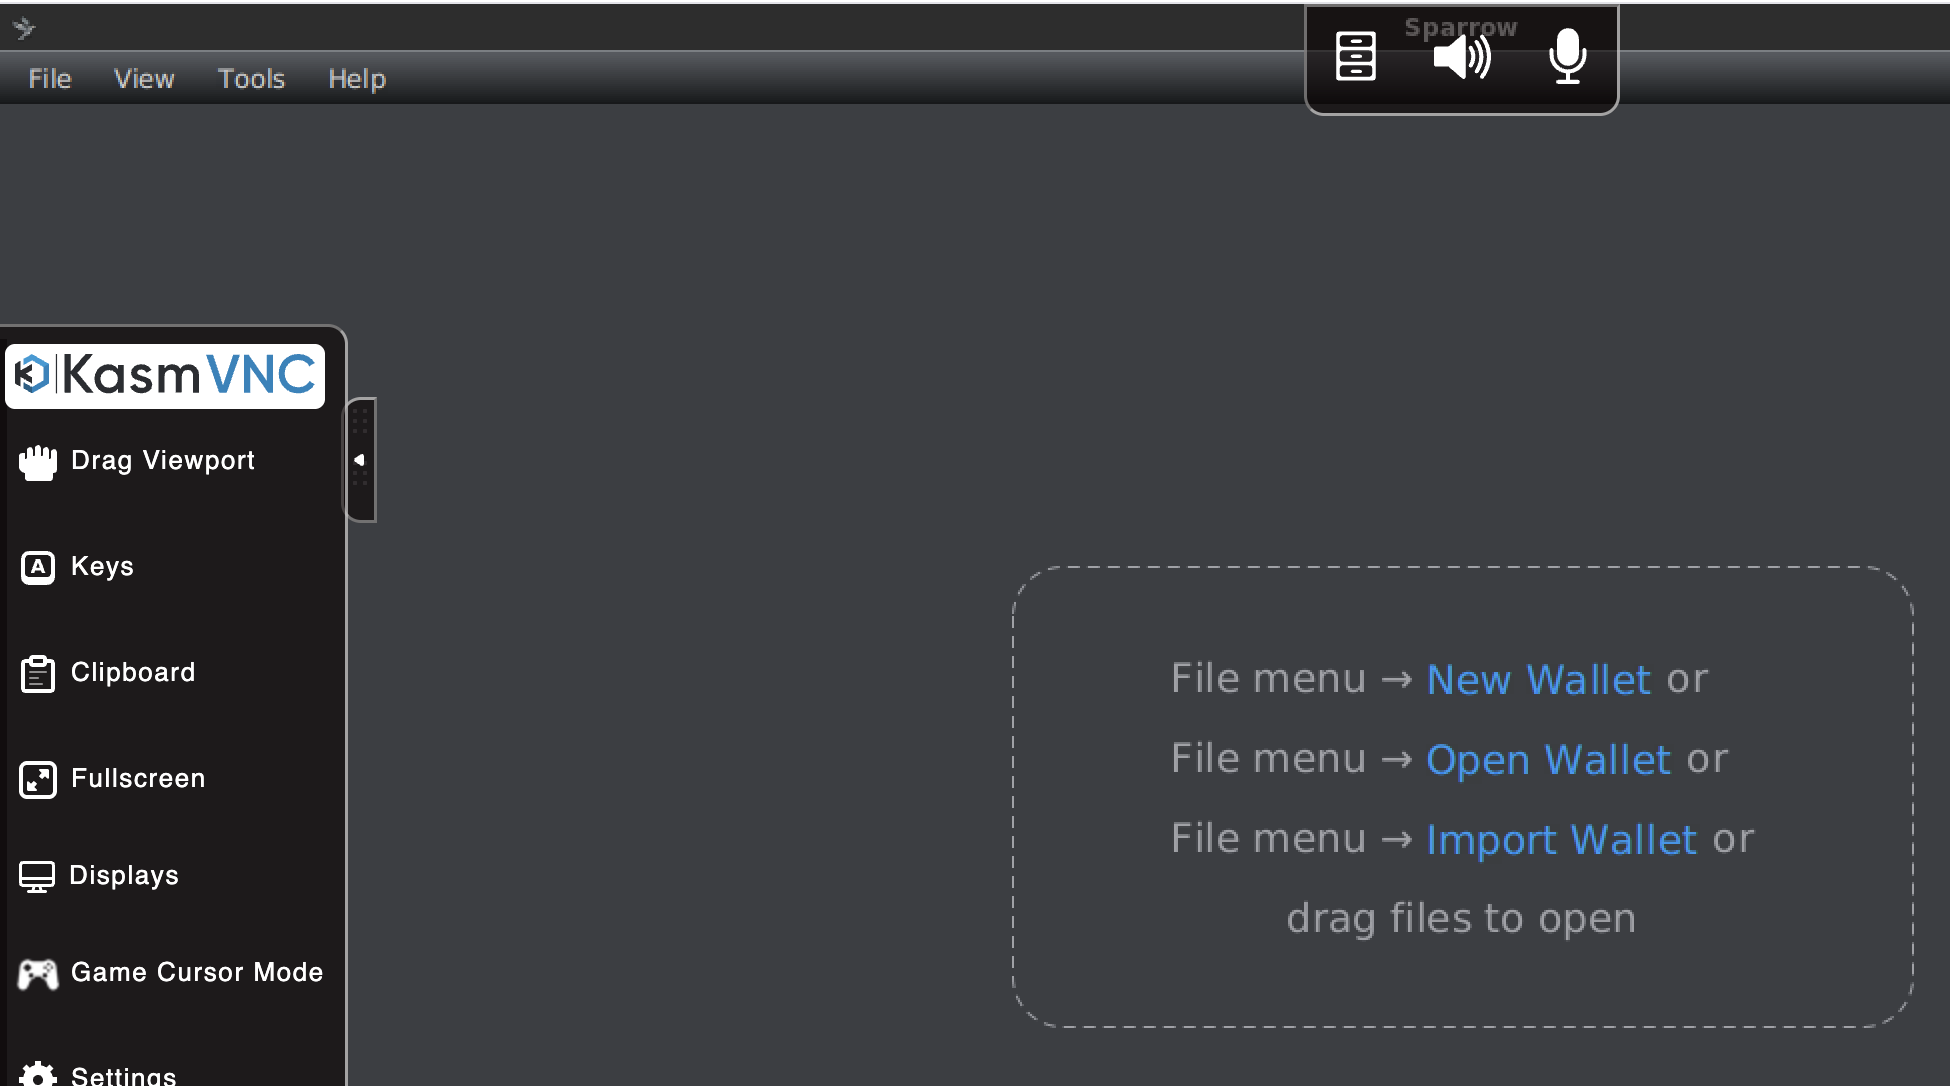Open the Help menu
Viewport: 1950px width, 1086px height.
(x=357, y=79)
